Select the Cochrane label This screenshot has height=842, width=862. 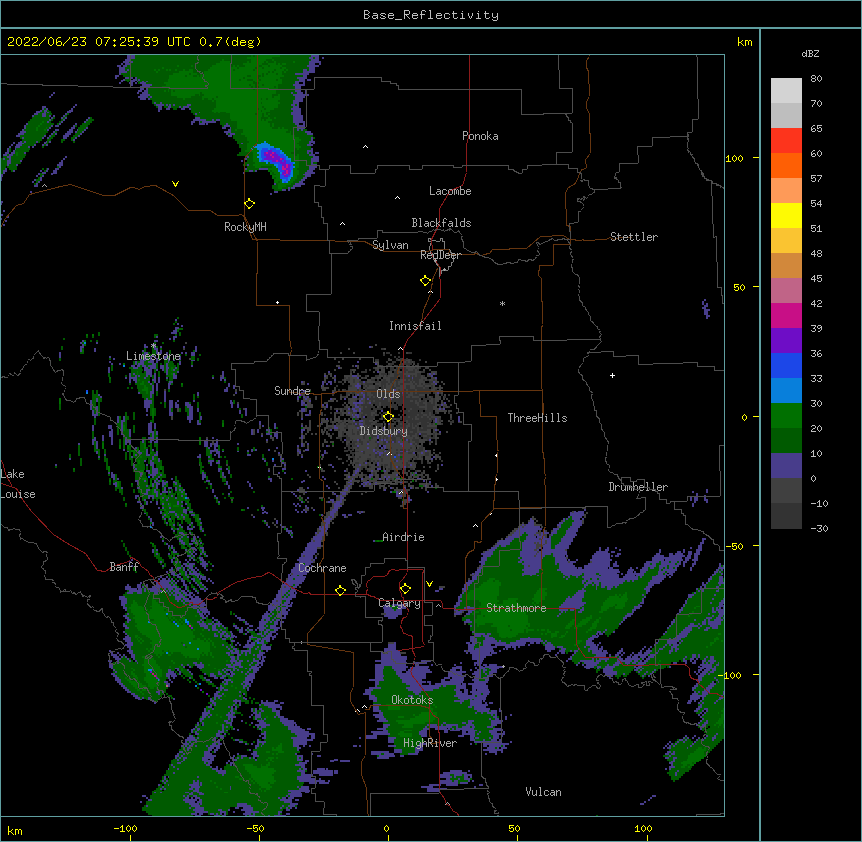[x=322, y=568]
